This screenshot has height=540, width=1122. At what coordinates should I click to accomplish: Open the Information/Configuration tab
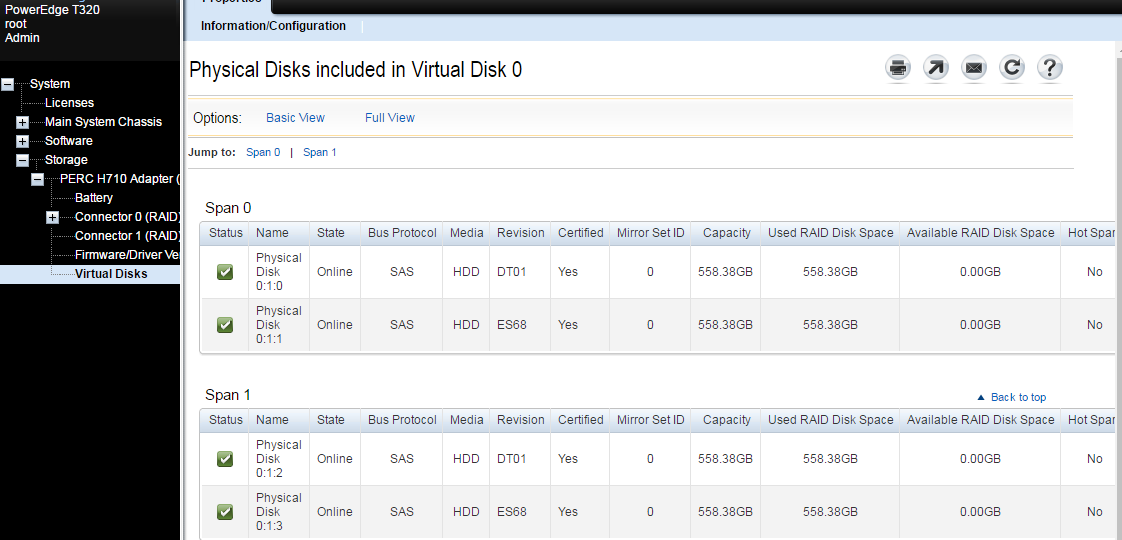tap(273, 26)
